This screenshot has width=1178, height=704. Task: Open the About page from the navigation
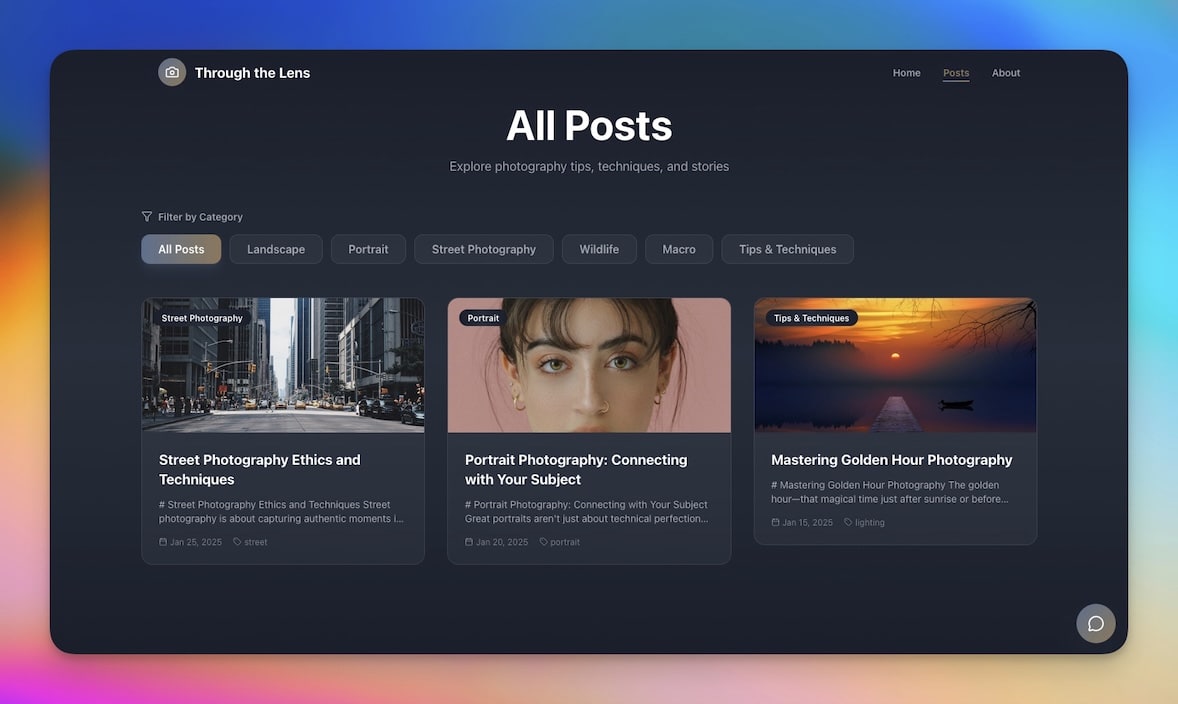1006,72
